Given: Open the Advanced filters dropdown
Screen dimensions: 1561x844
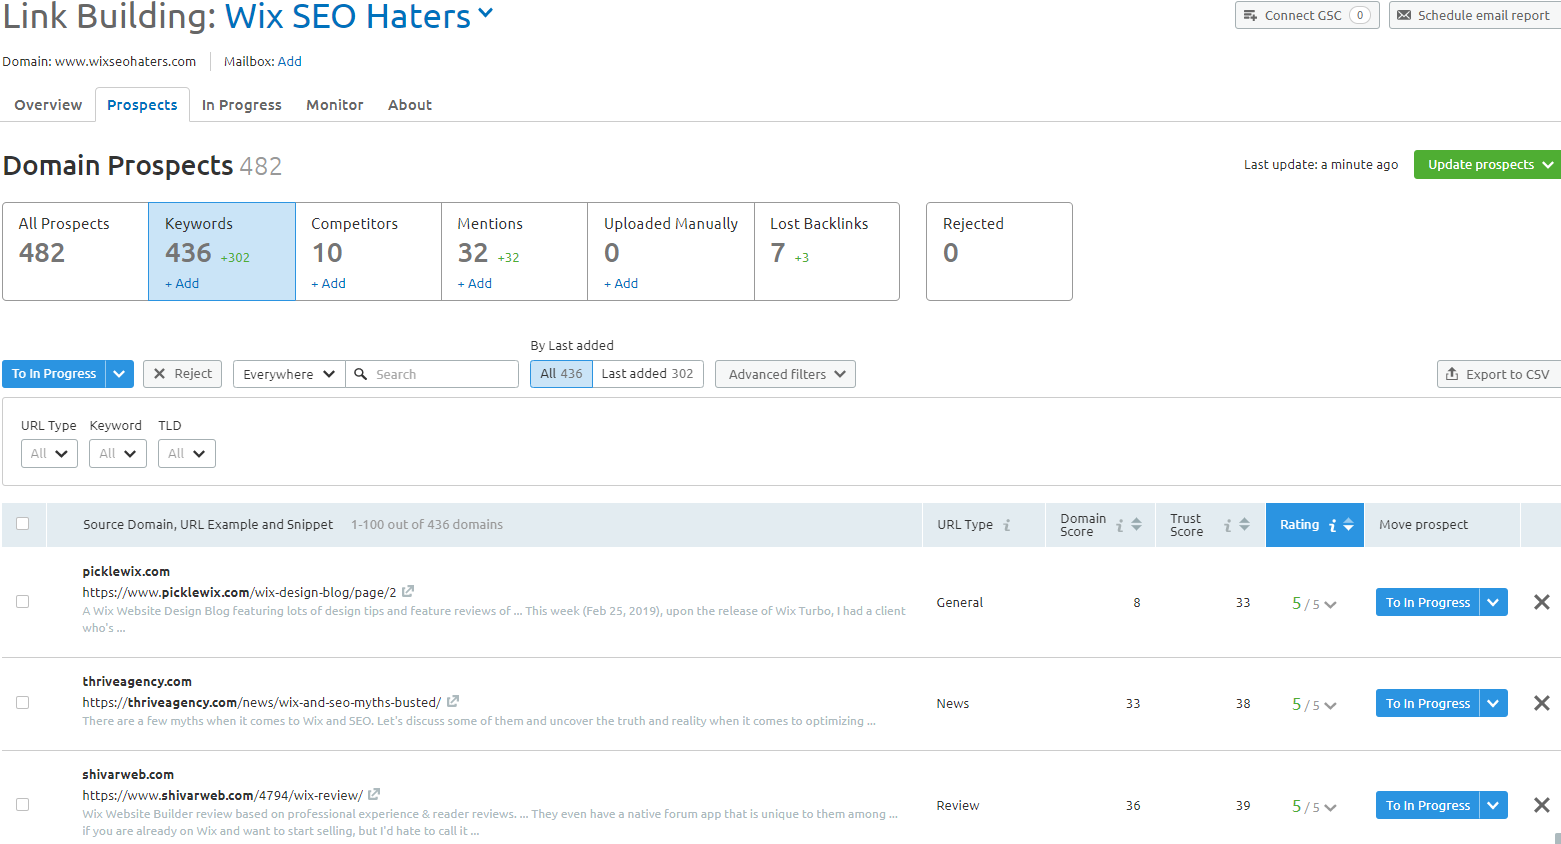Looking at the screenshot, I should pos(785,373).
